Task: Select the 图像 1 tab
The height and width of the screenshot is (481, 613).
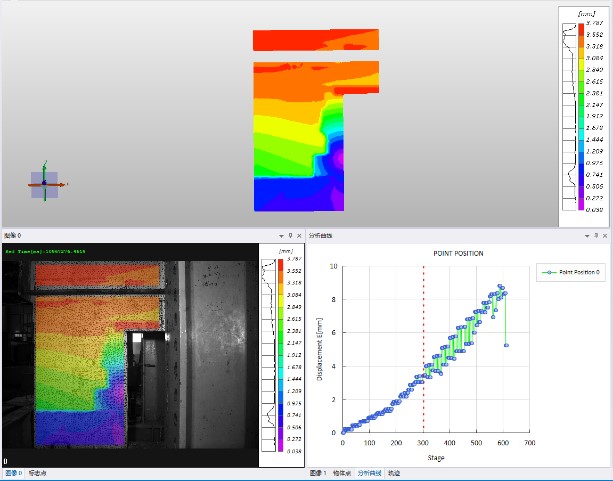Action: pos(318,473)
